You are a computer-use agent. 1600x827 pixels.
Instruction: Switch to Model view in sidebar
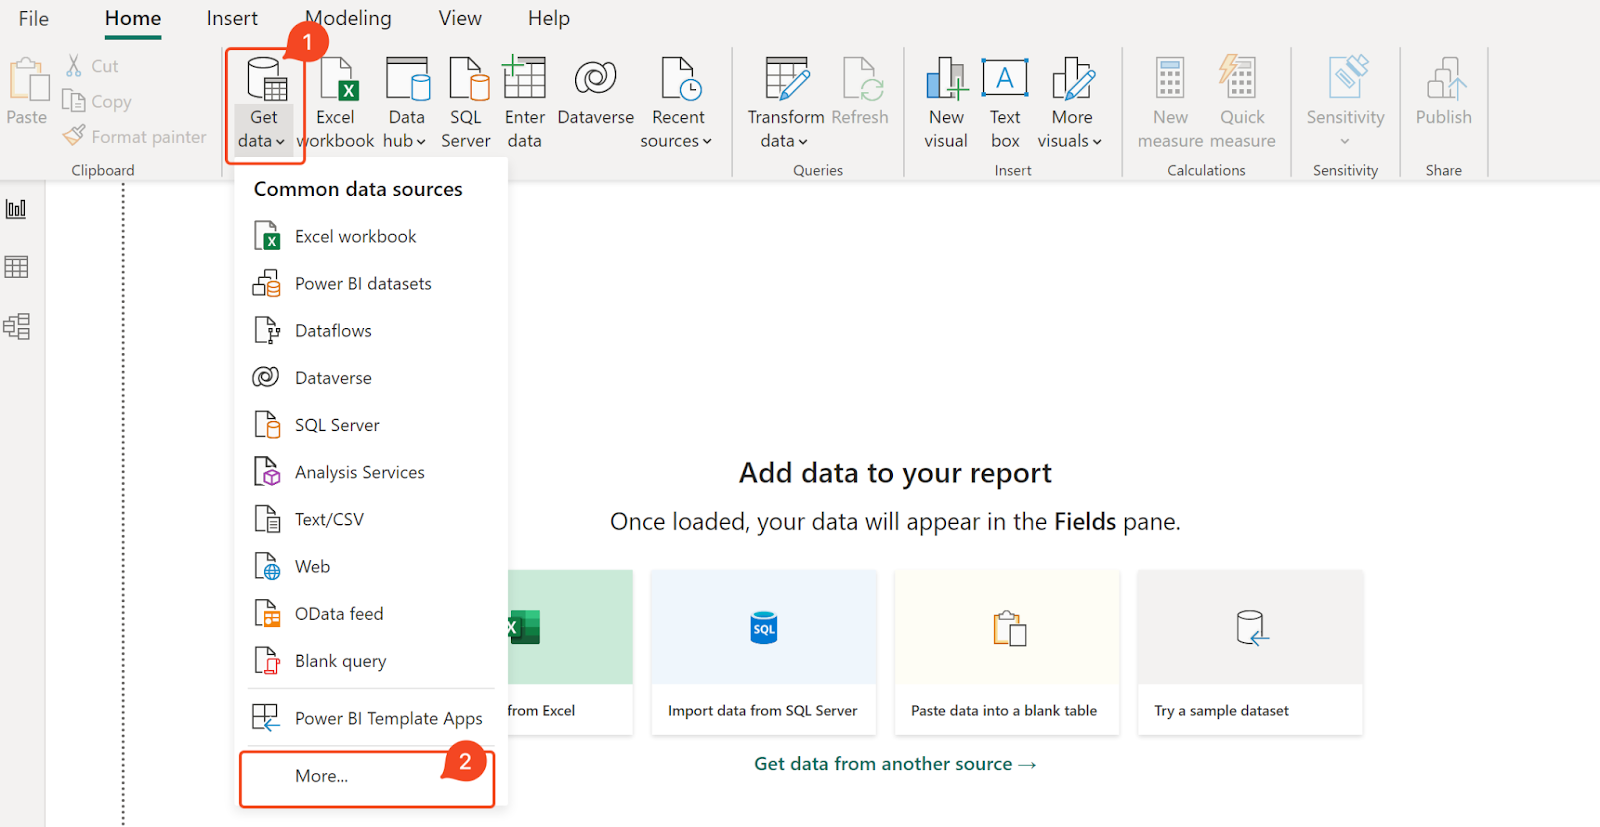click(x=17, y=326)
